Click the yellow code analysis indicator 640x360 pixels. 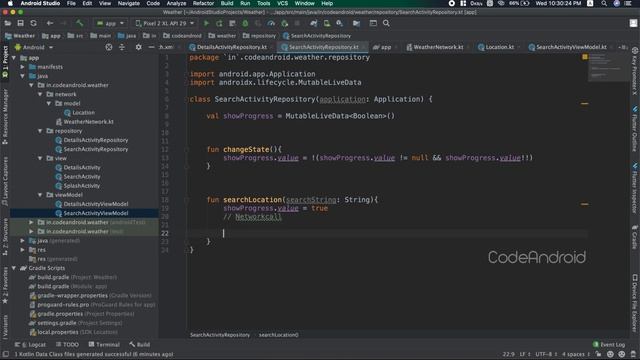(585, 57)
